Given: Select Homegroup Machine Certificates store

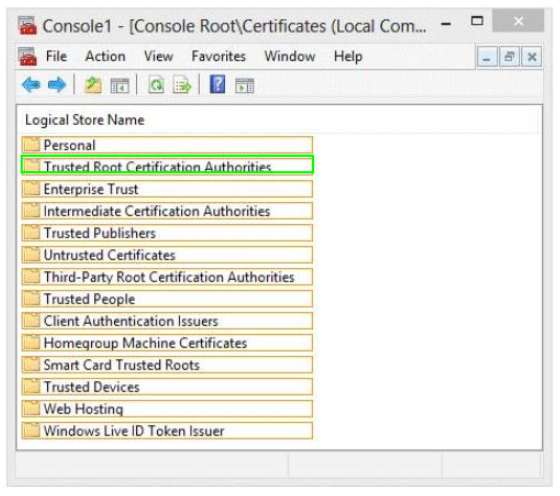Looking at the screenshot, I should (167, 343).
